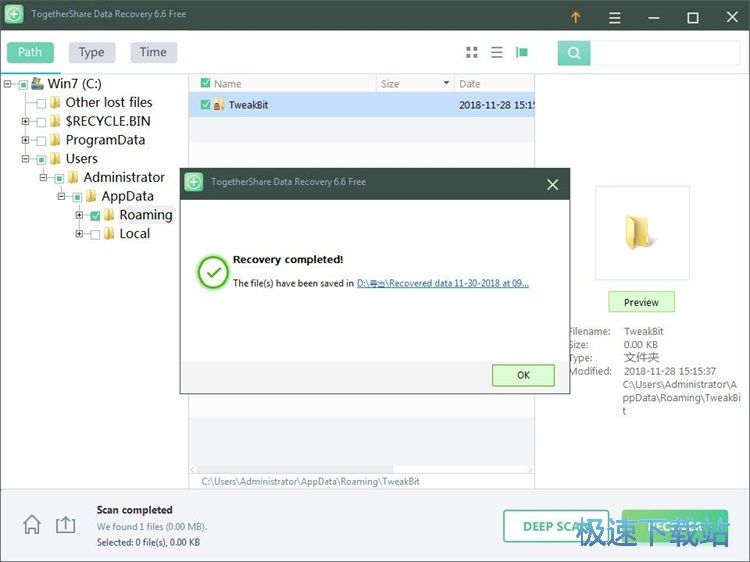Viewport: 750px width, 562px height.
Task: Click in the search input field
Action: click(665, 53)
